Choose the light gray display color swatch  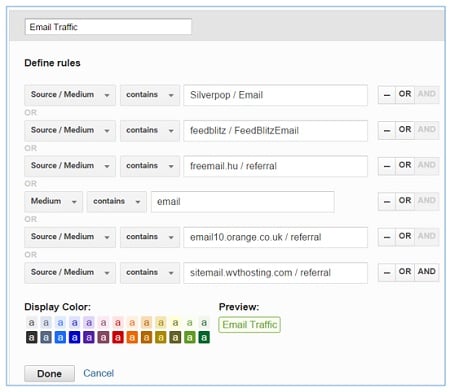click(x=31, y=323)
